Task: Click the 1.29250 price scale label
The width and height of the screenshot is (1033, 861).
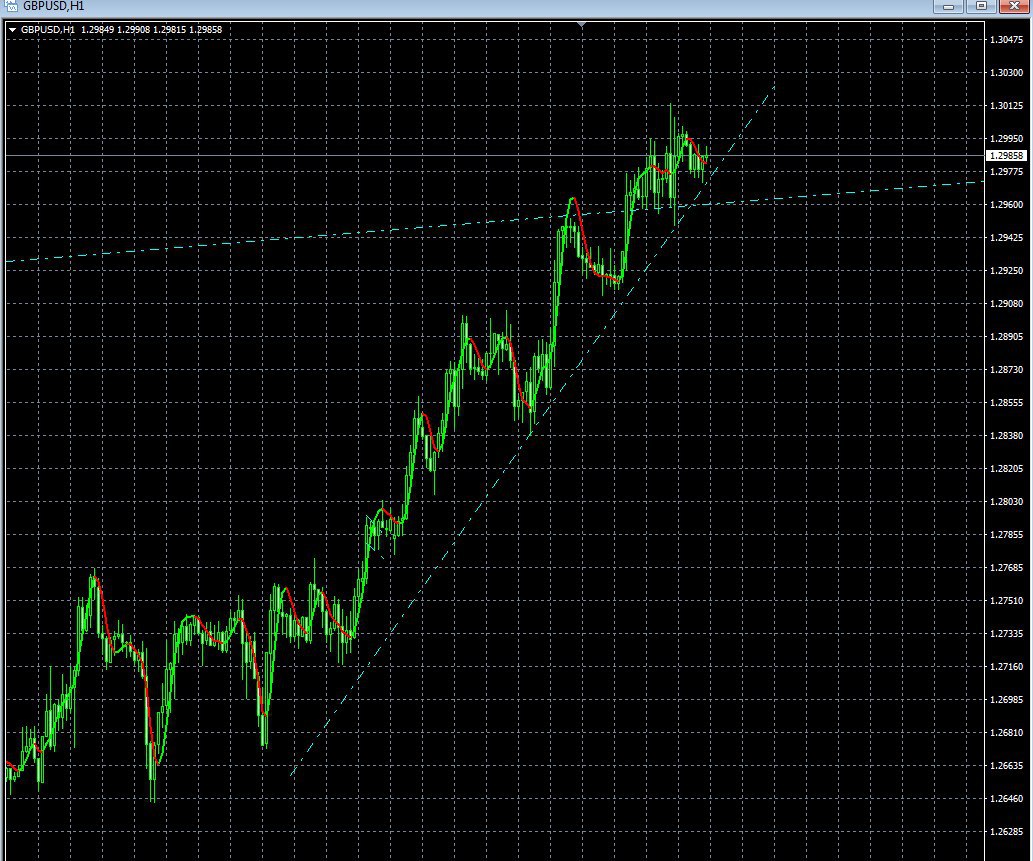Action: (1006, 270)
